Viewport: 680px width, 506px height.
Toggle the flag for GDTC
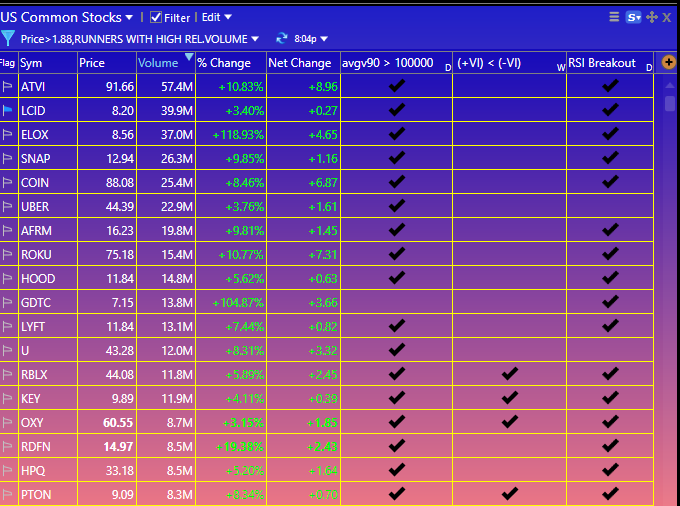tap(7, 303)
